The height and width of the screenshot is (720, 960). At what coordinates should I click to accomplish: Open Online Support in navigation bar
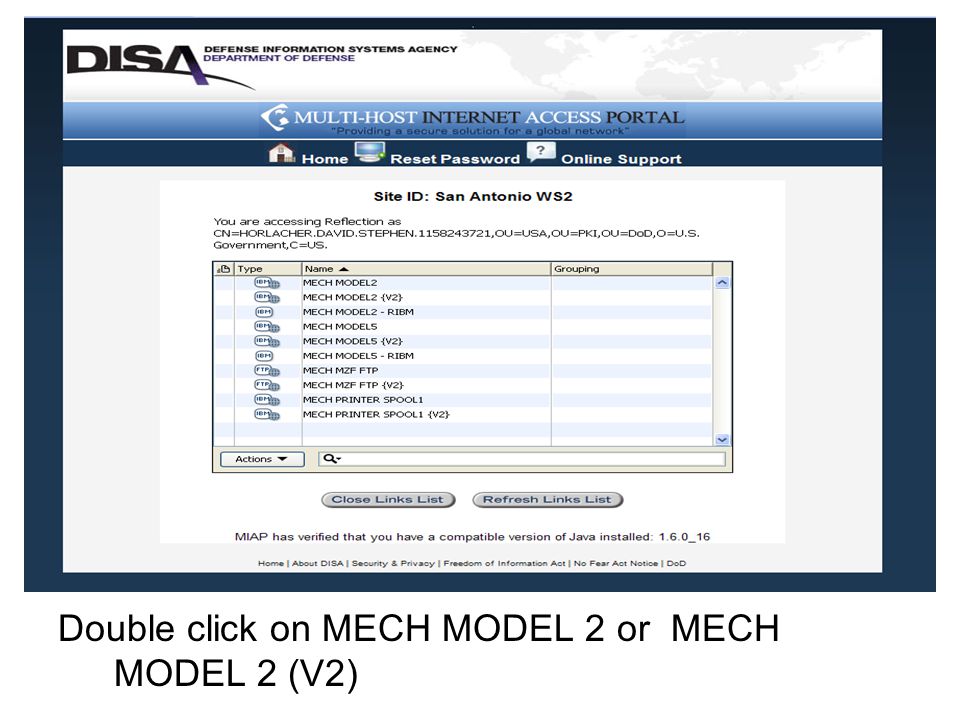click(x=621, y=159)
